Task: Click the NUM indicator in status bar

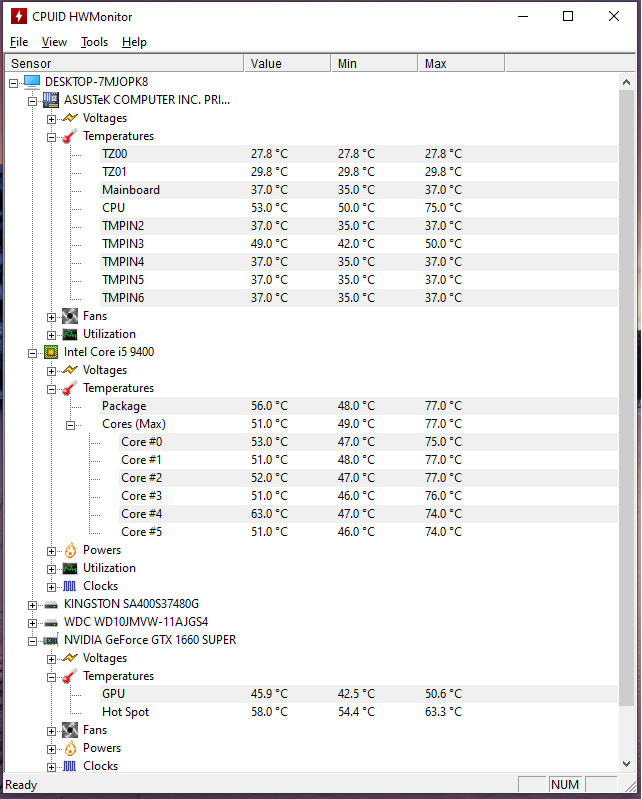Action: pyautogui.click(x=565, y=785)
